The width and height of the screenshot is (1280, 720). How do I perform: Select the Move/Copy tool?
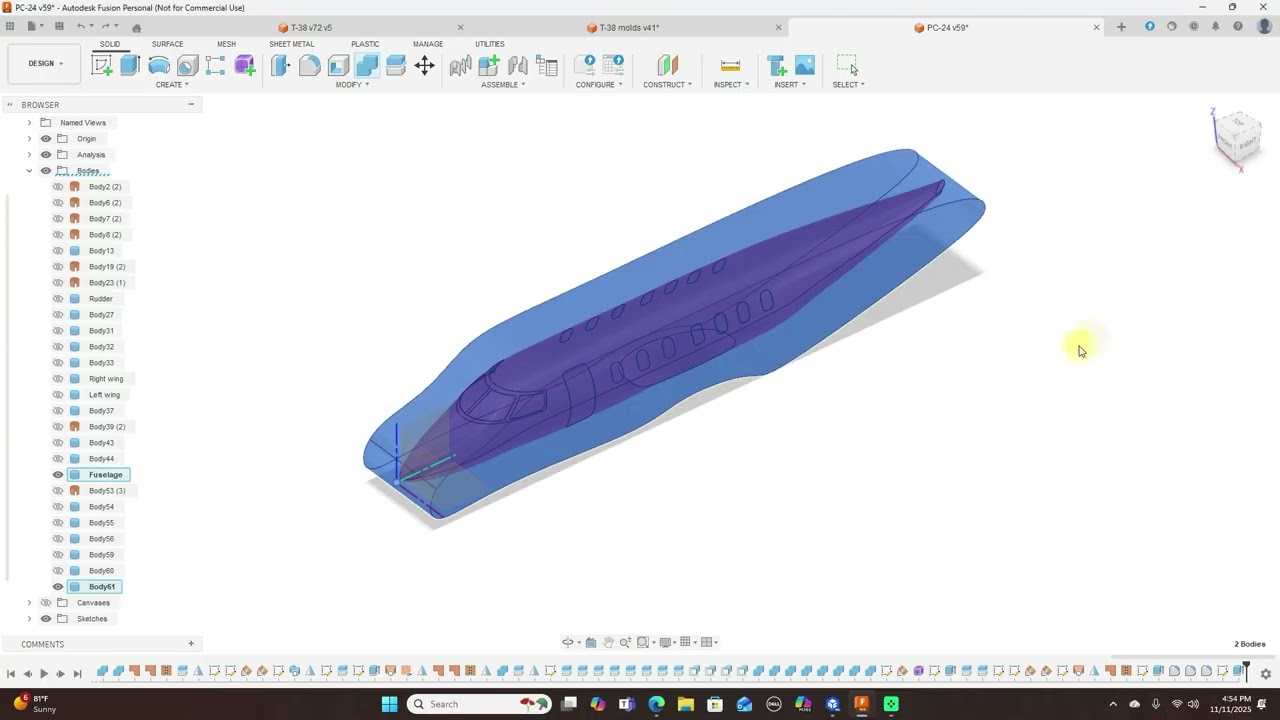click(425, 66)
